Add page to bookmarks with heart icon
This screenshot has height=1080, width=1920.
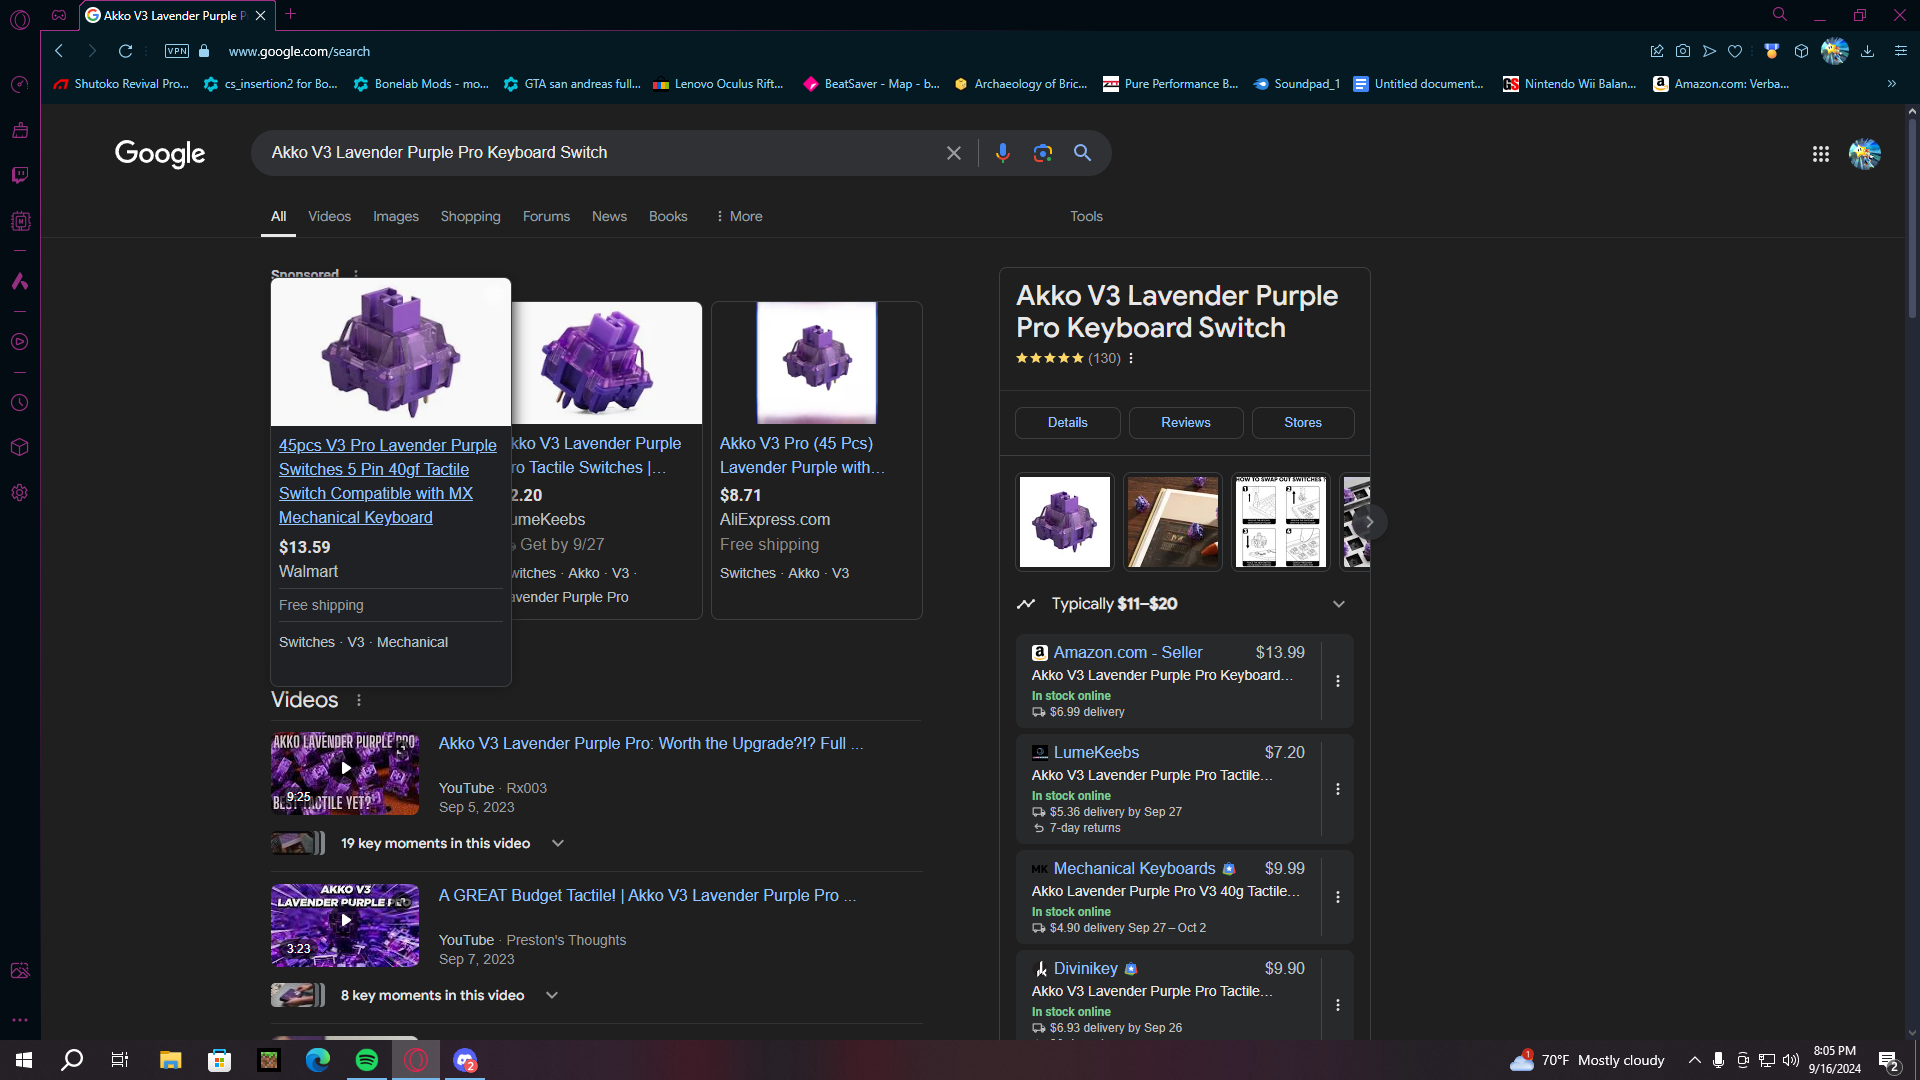pos(1735,51)
